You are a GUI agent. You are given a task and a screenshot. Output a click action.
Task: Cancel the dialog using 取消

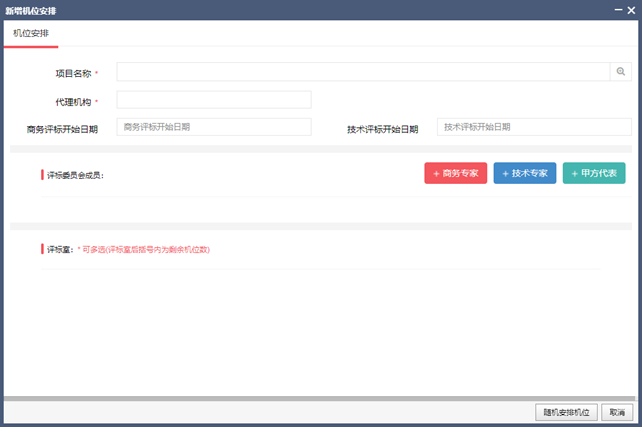[617, 412]
